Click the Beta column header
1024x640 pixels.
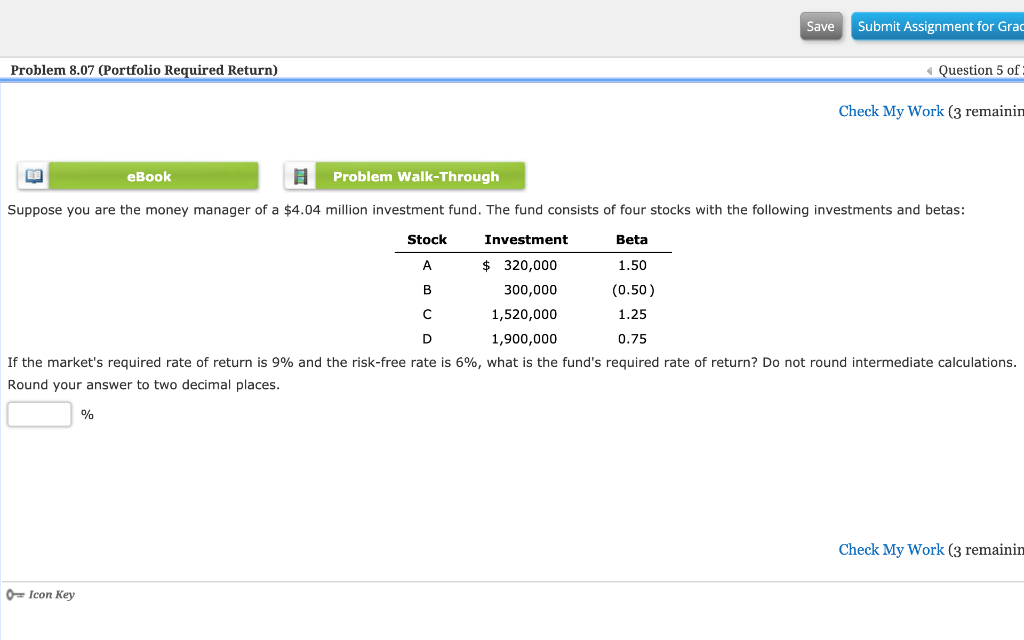pos(632,240)
